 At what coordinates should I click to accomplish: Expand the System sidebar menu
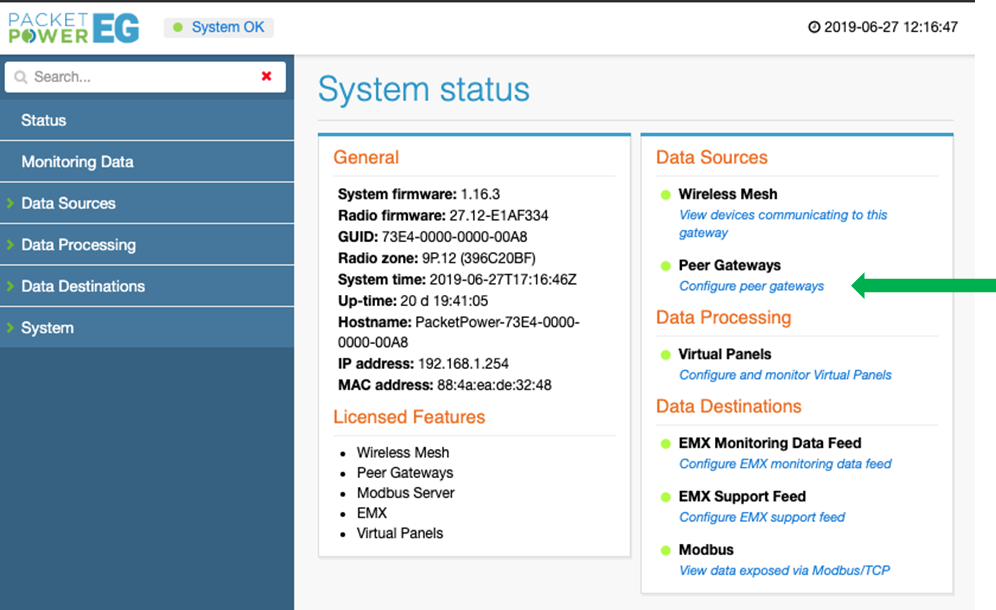tap(47, 328)
